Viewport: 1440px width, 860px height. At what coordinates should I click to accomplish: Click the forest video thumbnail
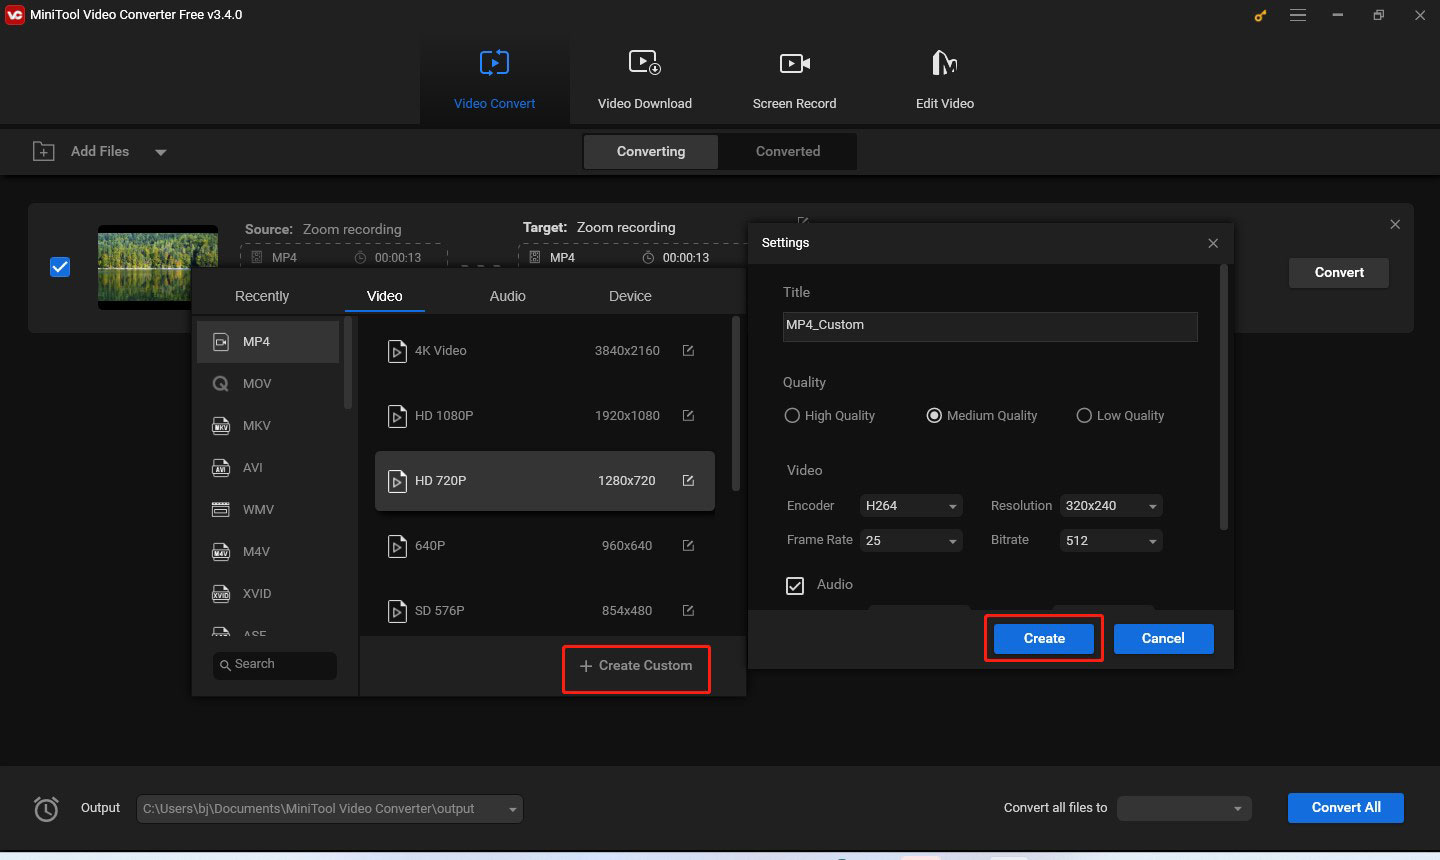(x=158, y=267)
